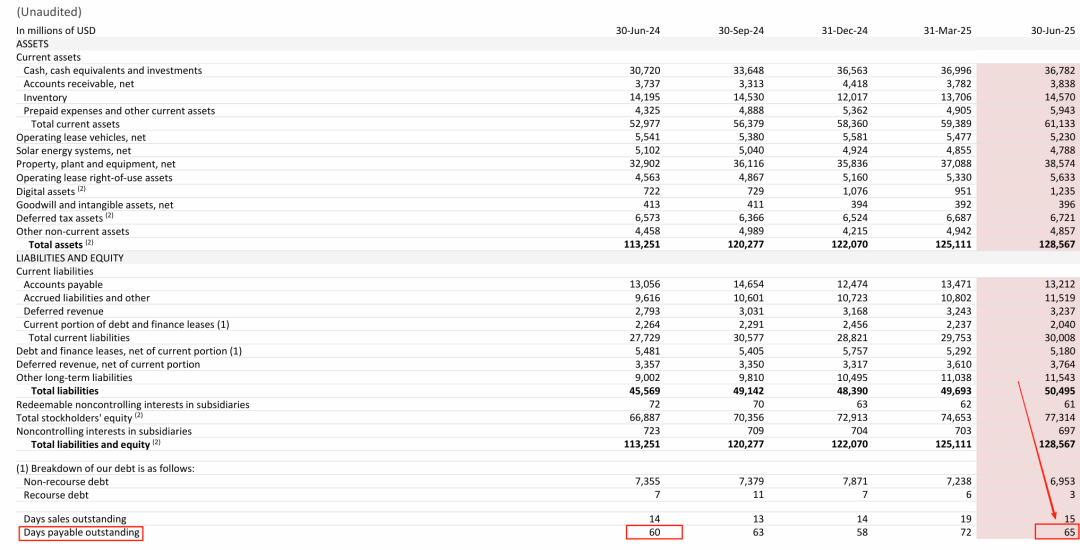Select accounts payable value 13,212
Screen dimensions: 1080x550
1059,284
